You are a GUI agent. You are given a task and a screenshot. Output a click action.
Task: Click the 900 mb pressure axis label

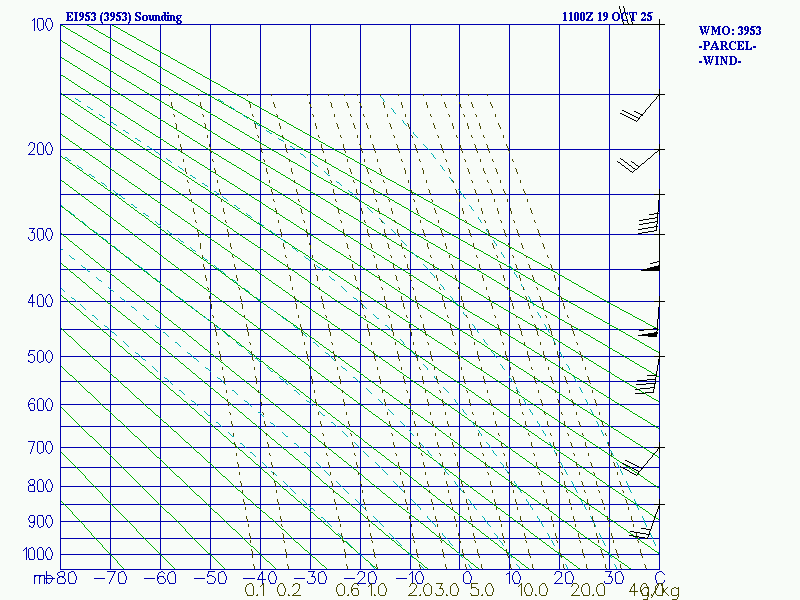[x=40, y=522]
